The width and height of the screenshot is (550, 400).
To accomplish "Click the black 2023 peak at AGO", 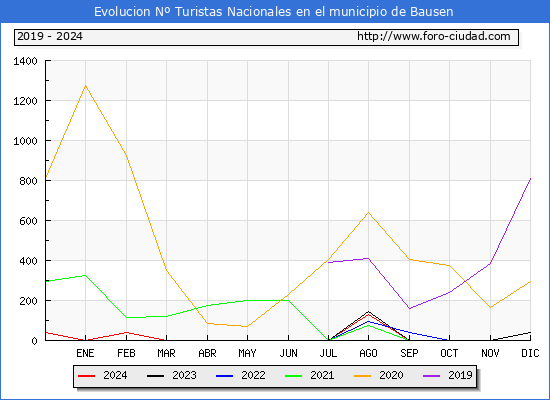I will click(368, 311).
